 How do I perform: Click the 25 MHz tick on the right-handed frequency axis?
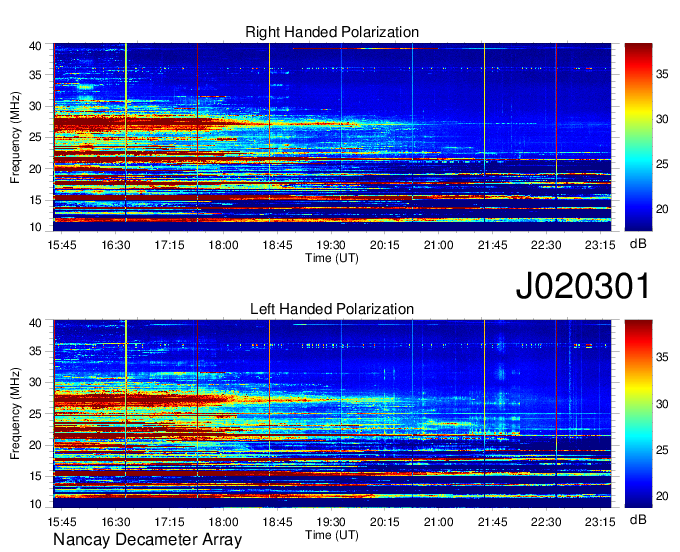click(36, 137)
